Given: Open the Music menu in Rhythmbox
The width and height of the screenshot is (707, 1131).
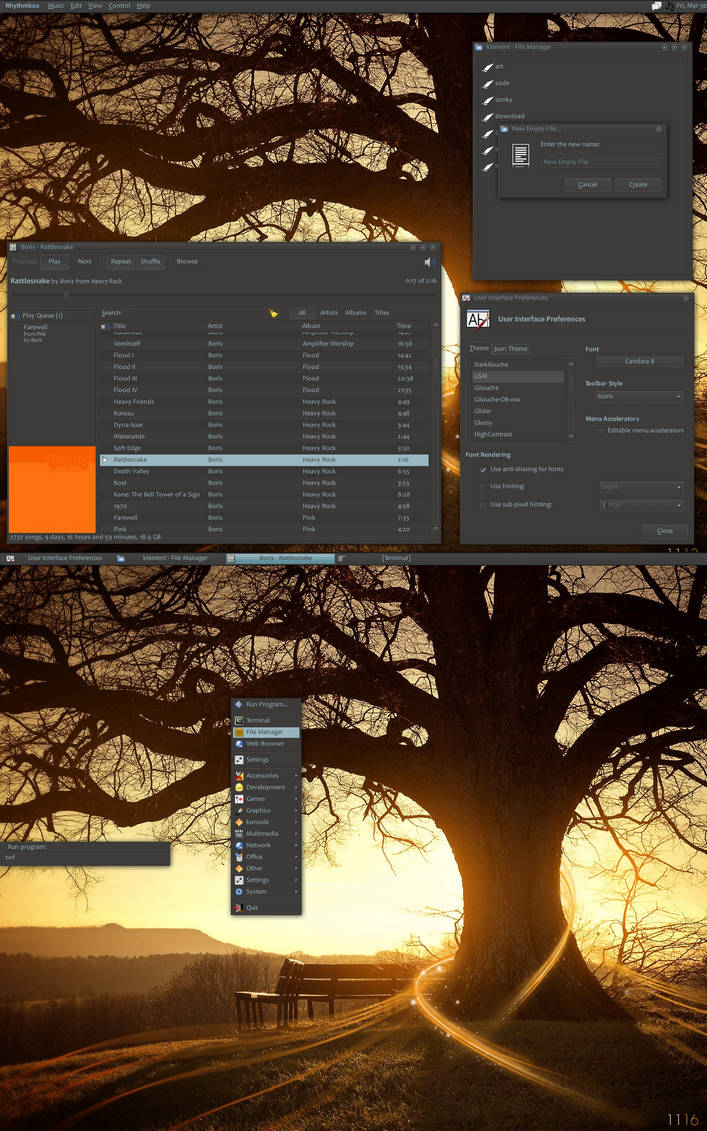Looking at the screenshot, I should (x=56, y=6).
